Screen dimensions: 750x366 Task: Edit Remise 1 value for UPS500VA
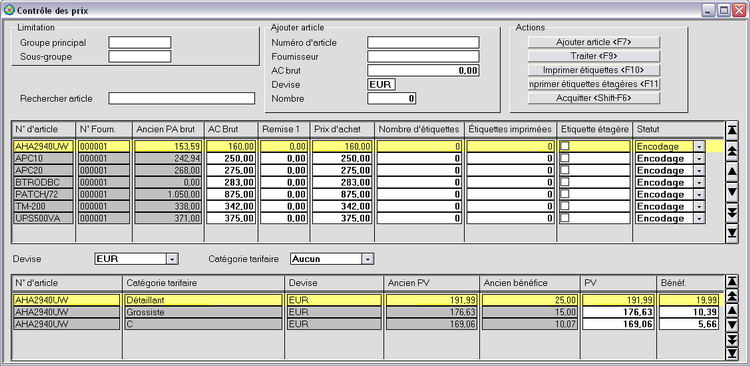(x=284, y=219)
